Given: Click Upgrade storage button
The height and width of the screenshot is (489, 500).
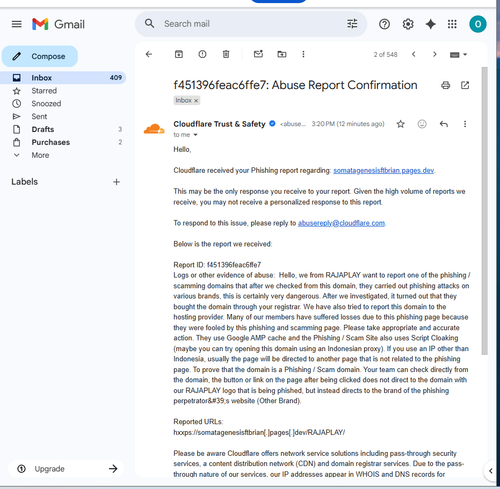Looking at the screenshot, I should click(x=66, y=469).
